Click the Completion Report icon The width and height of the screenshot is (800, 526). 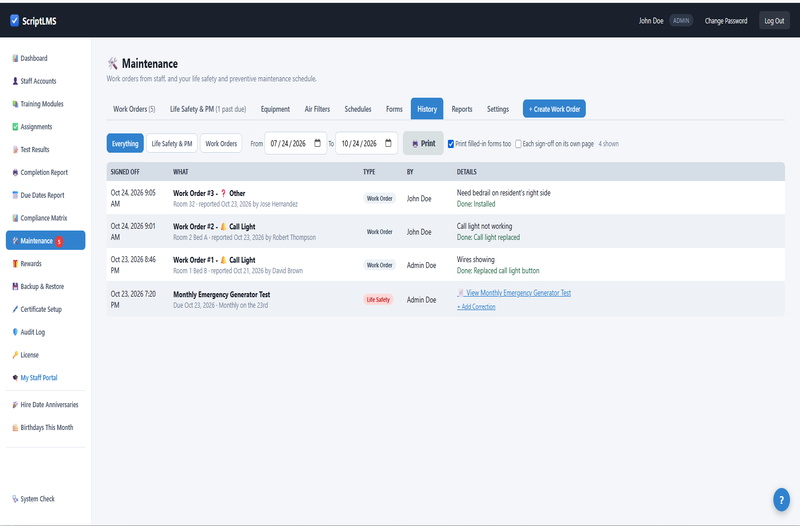point(15,172)
